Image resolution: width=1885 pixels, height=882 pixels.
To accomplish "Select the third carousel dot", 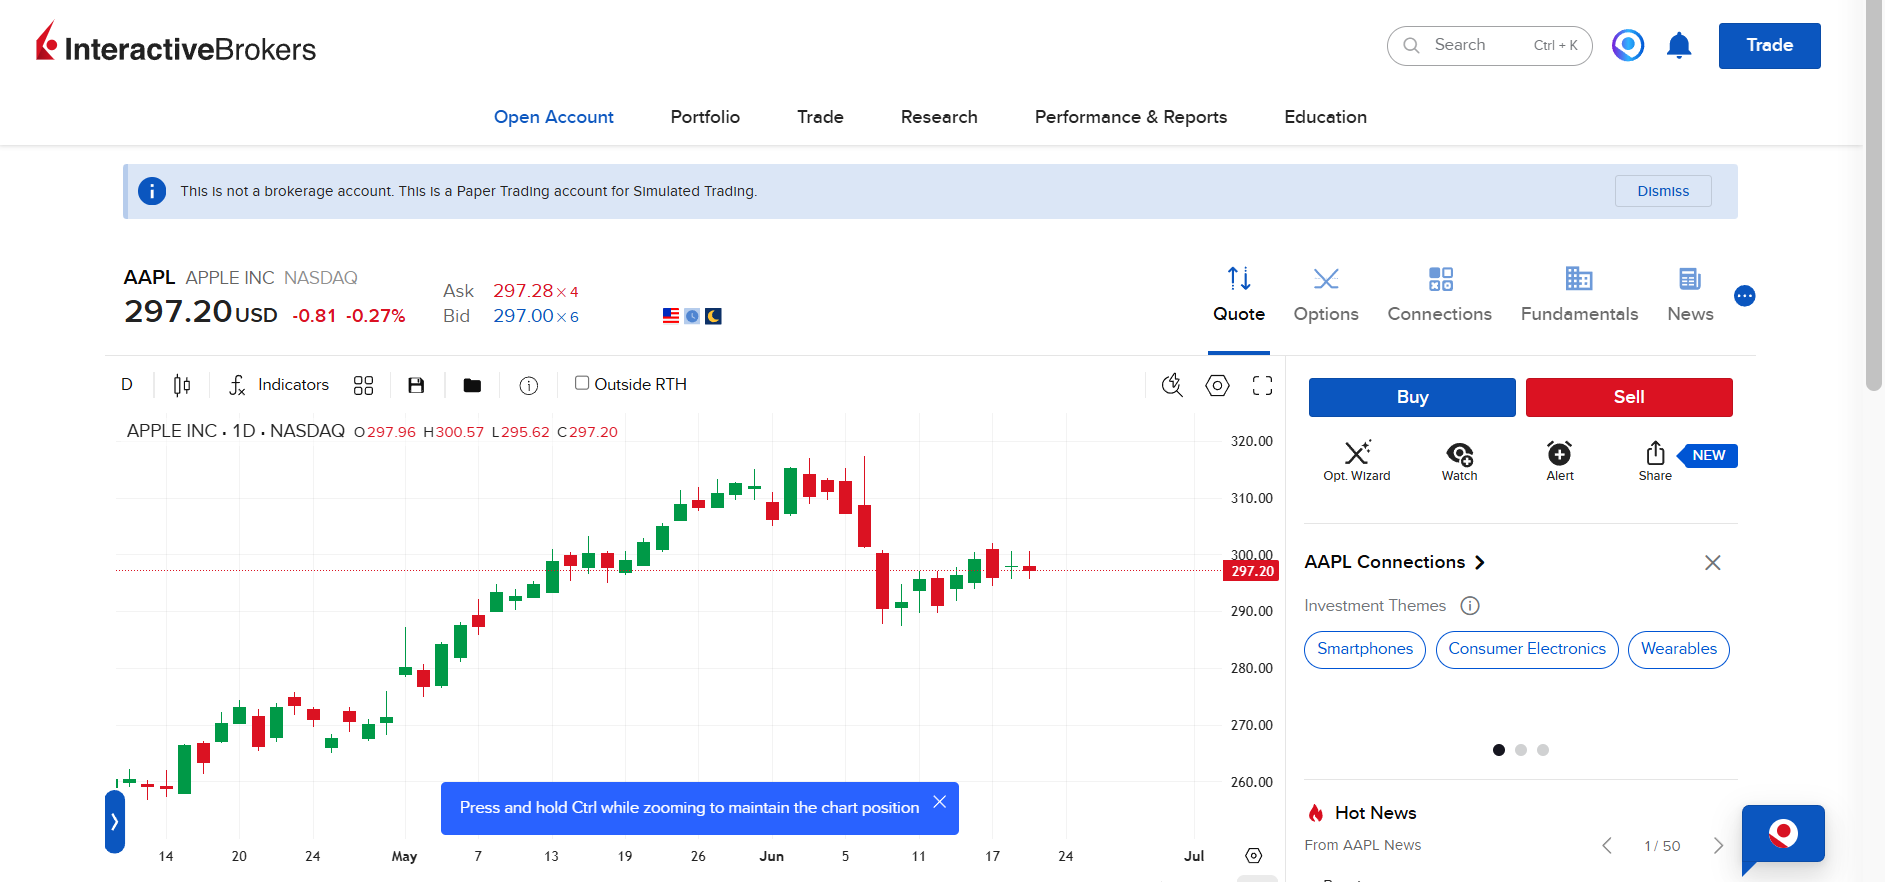I will (x=1543, y=750).
